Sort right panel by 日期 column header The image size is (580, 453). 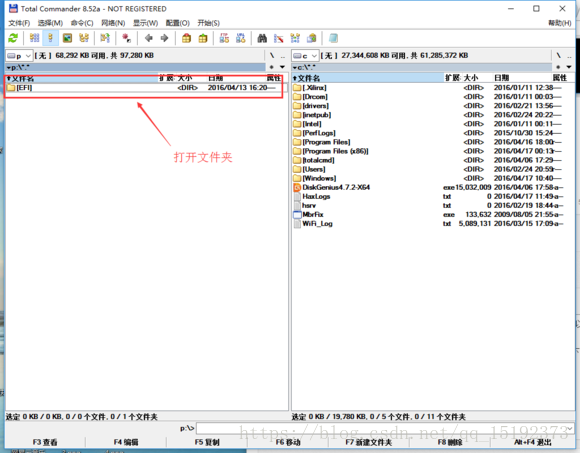(x=522, y=78)
